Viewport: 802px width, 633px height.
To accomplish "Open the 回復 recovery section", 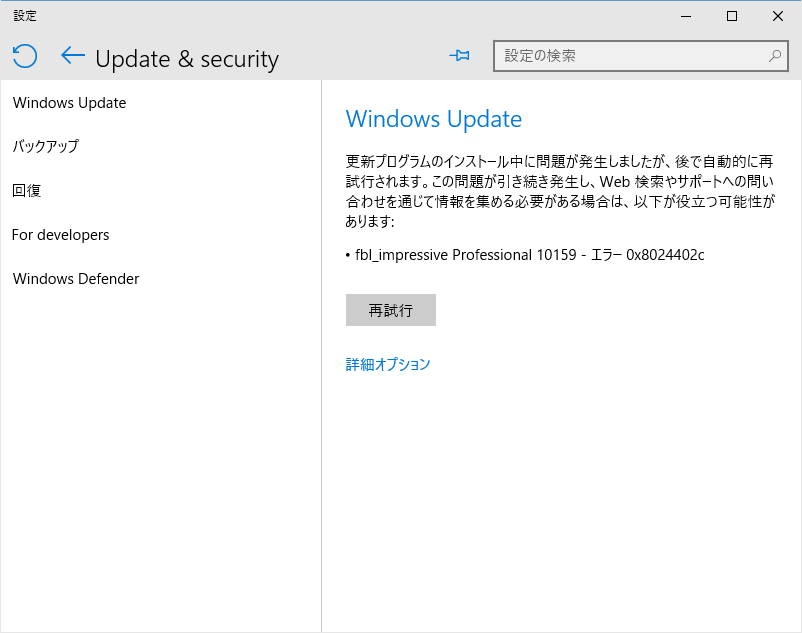I will 27,191.
